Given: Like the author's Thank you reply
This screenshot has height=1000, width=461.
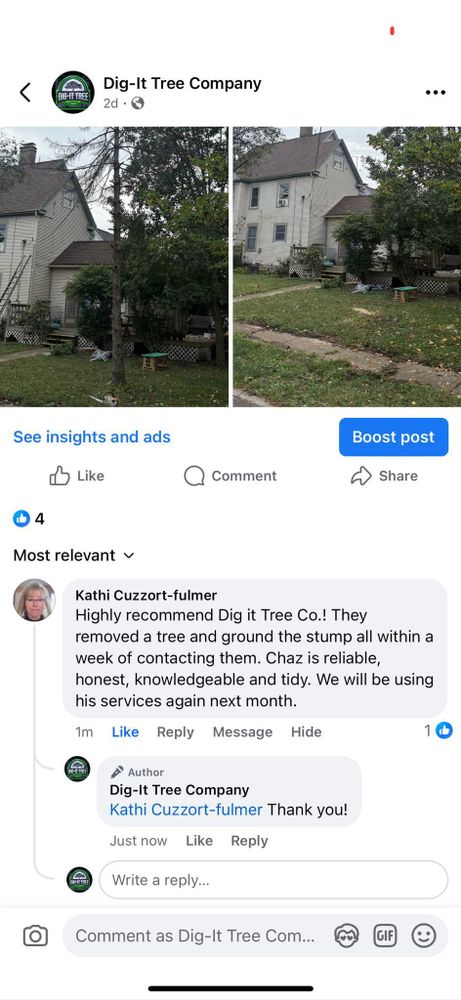Looking at the screenshot, I should (x=199, y=841).
